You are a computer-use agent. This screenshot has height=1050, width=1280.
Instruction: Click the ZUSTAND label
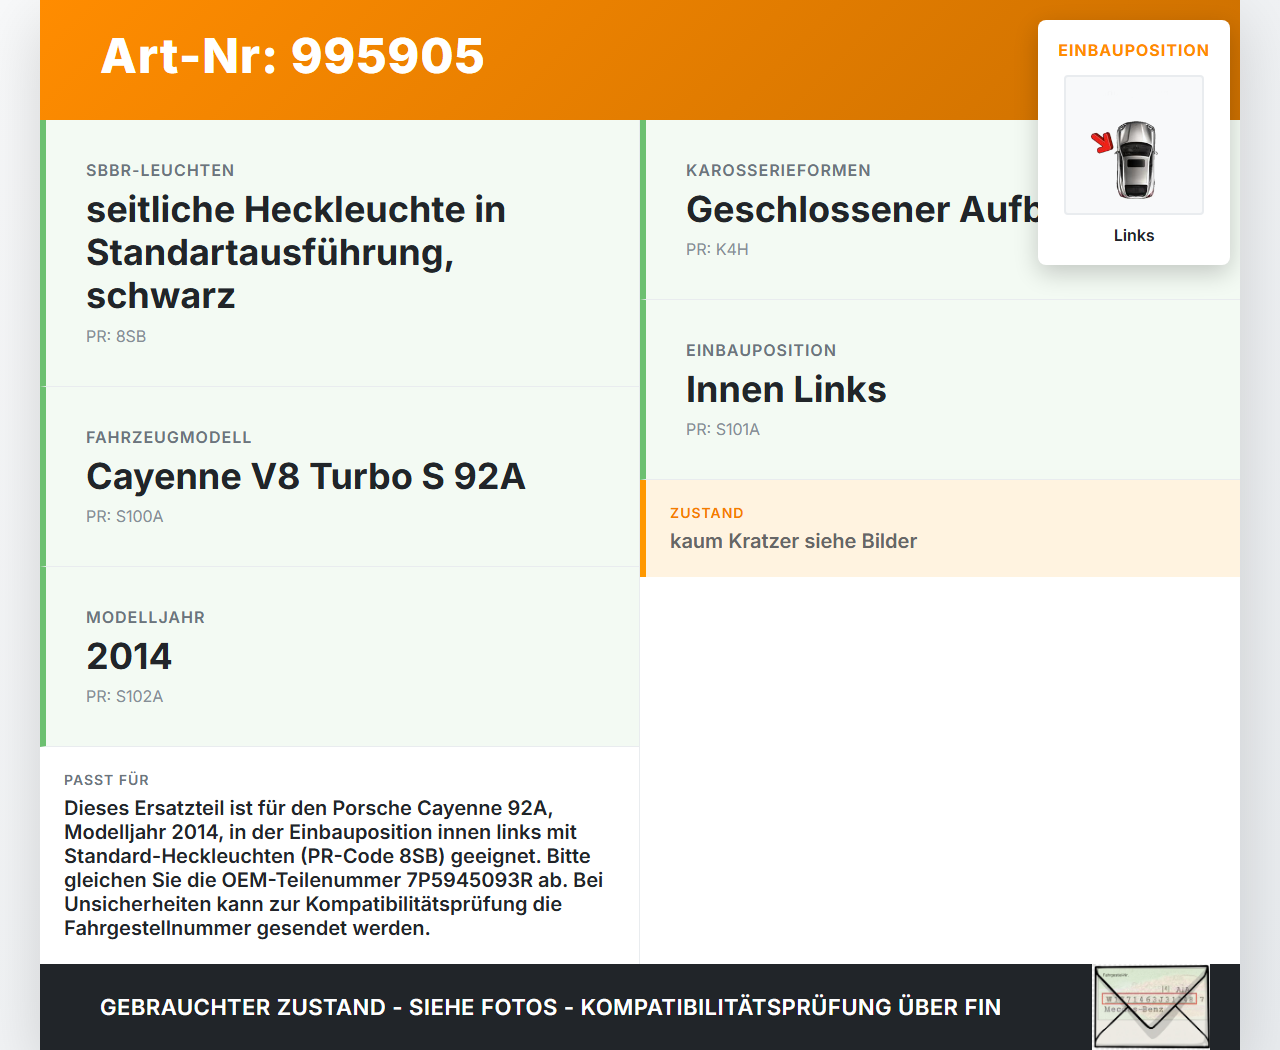pos(707,513)
